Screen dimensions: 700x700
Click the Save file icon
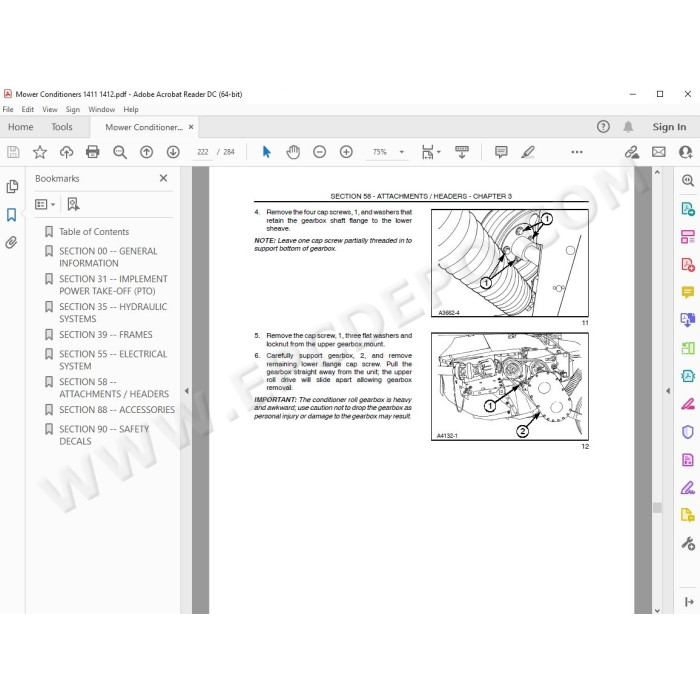[x=13, y=152]
